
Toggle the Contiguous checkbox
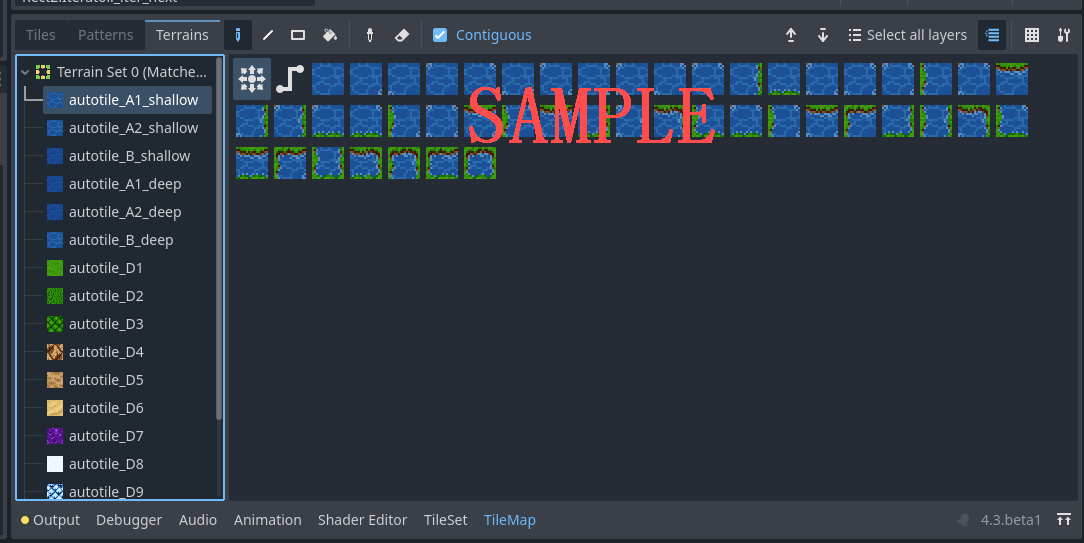point(440,35)
